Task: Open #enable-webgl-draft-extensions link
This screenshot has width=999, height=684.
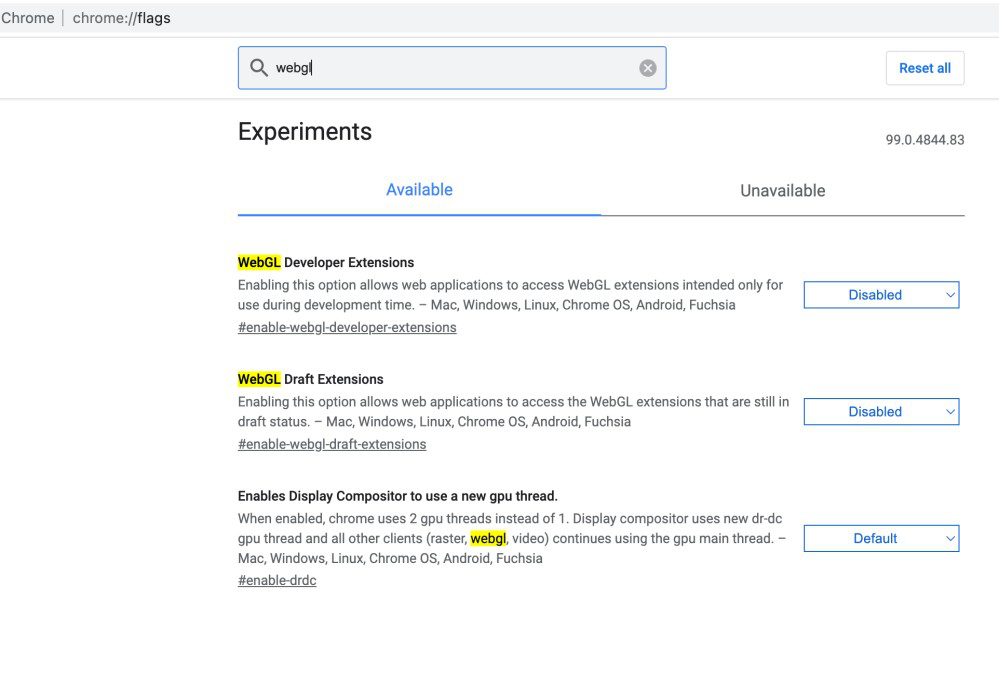Action: [332, 445]
